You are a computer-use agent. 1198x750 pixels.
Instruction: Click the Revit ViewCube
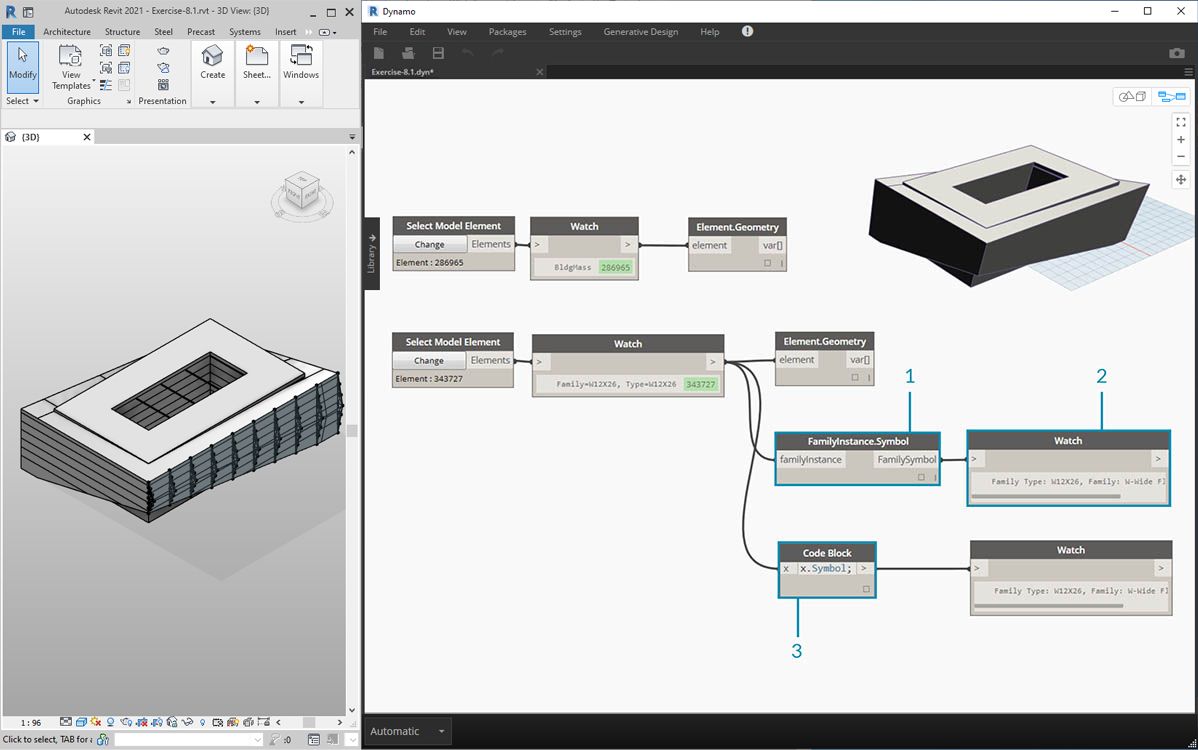click(300, 191)
